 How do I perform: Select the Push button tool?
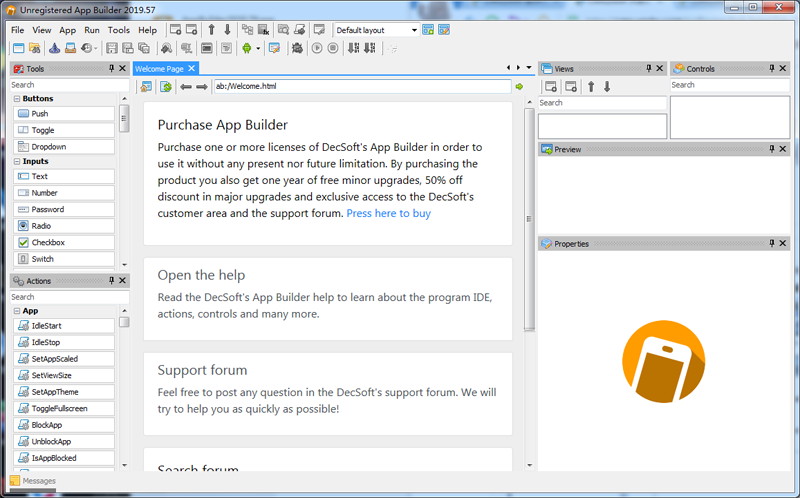point(64,114)
